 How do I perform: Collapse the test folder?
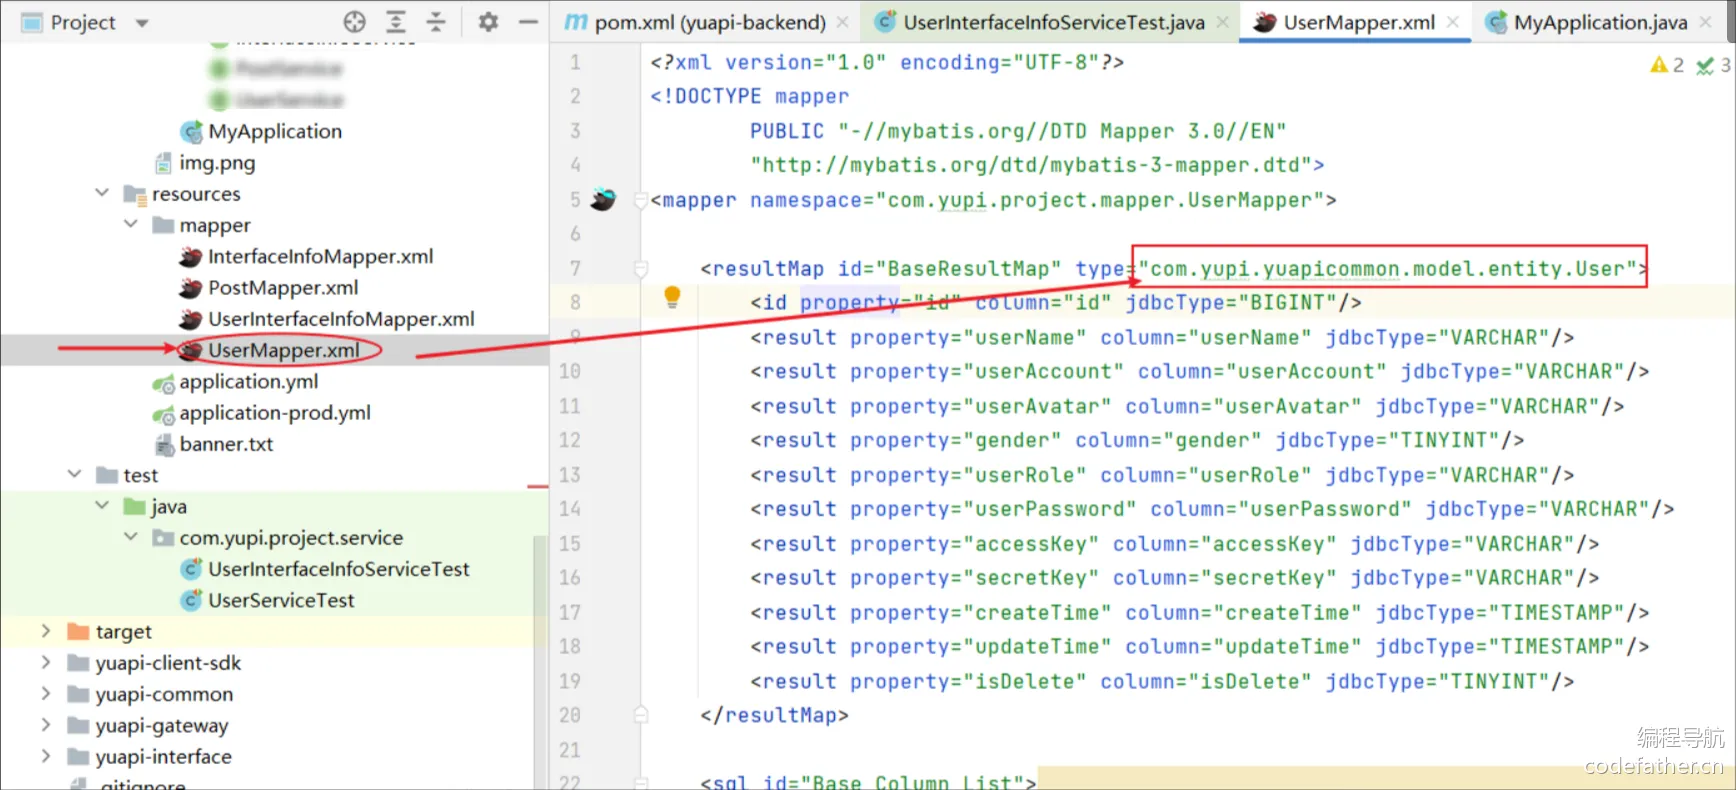[74, 474]
